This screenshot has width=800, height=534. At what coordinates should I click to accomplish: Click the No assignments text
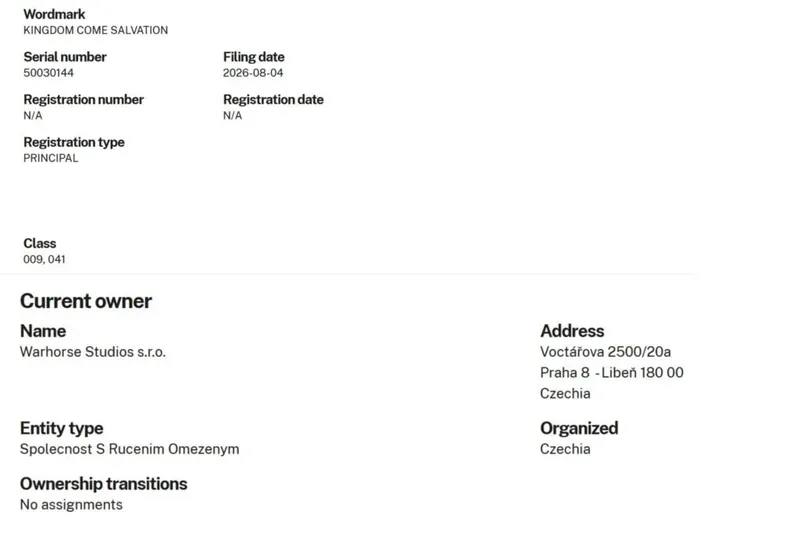pyautogui.click(x=71, y=505)
